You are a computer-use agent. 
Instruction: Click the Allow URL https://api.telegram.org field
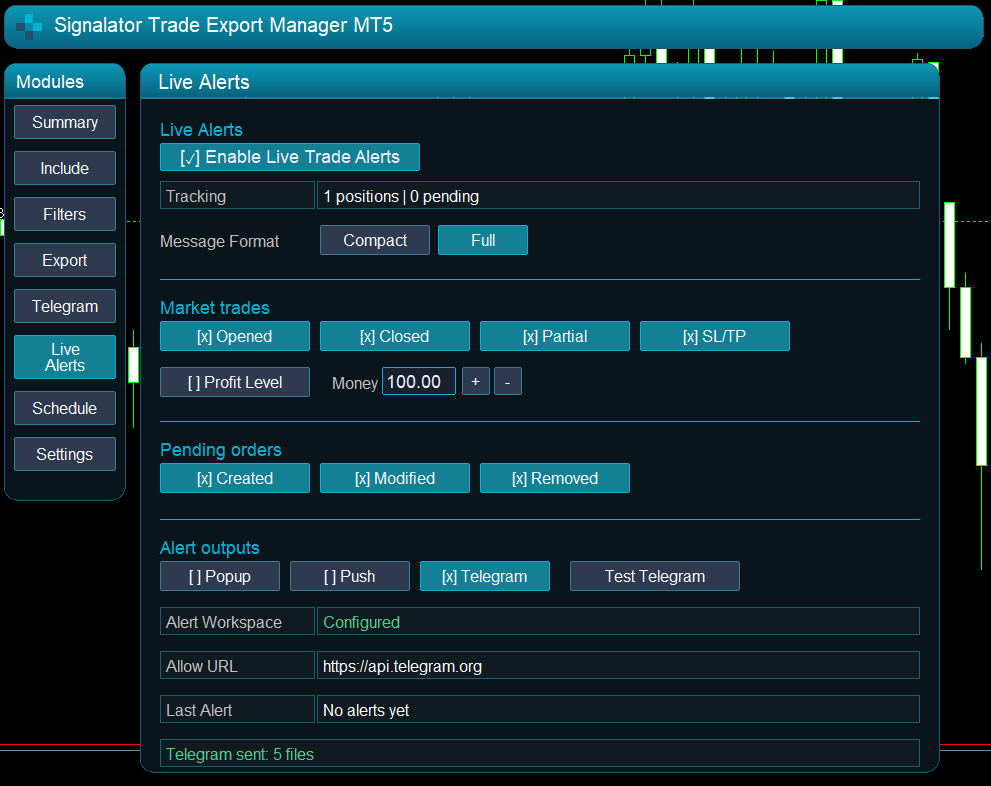tap(617, 666)
